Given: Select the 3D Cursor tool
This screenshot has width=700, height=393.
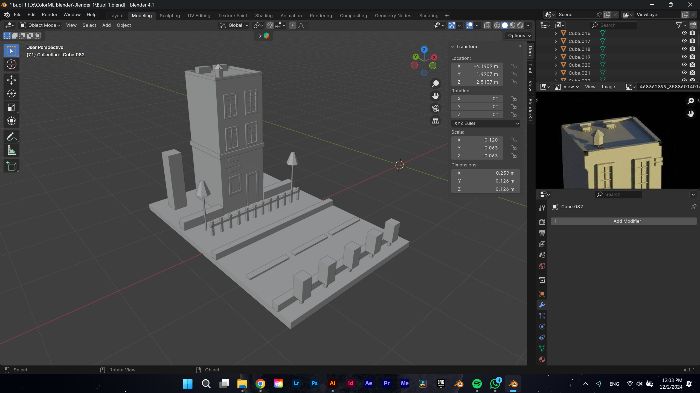Looking at the screenshot, I should coord(12,65).
